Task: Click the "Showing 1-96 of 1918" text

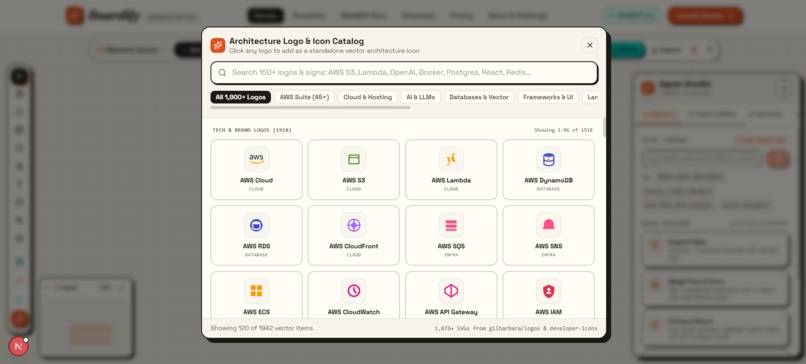Action: pos(563,130)
